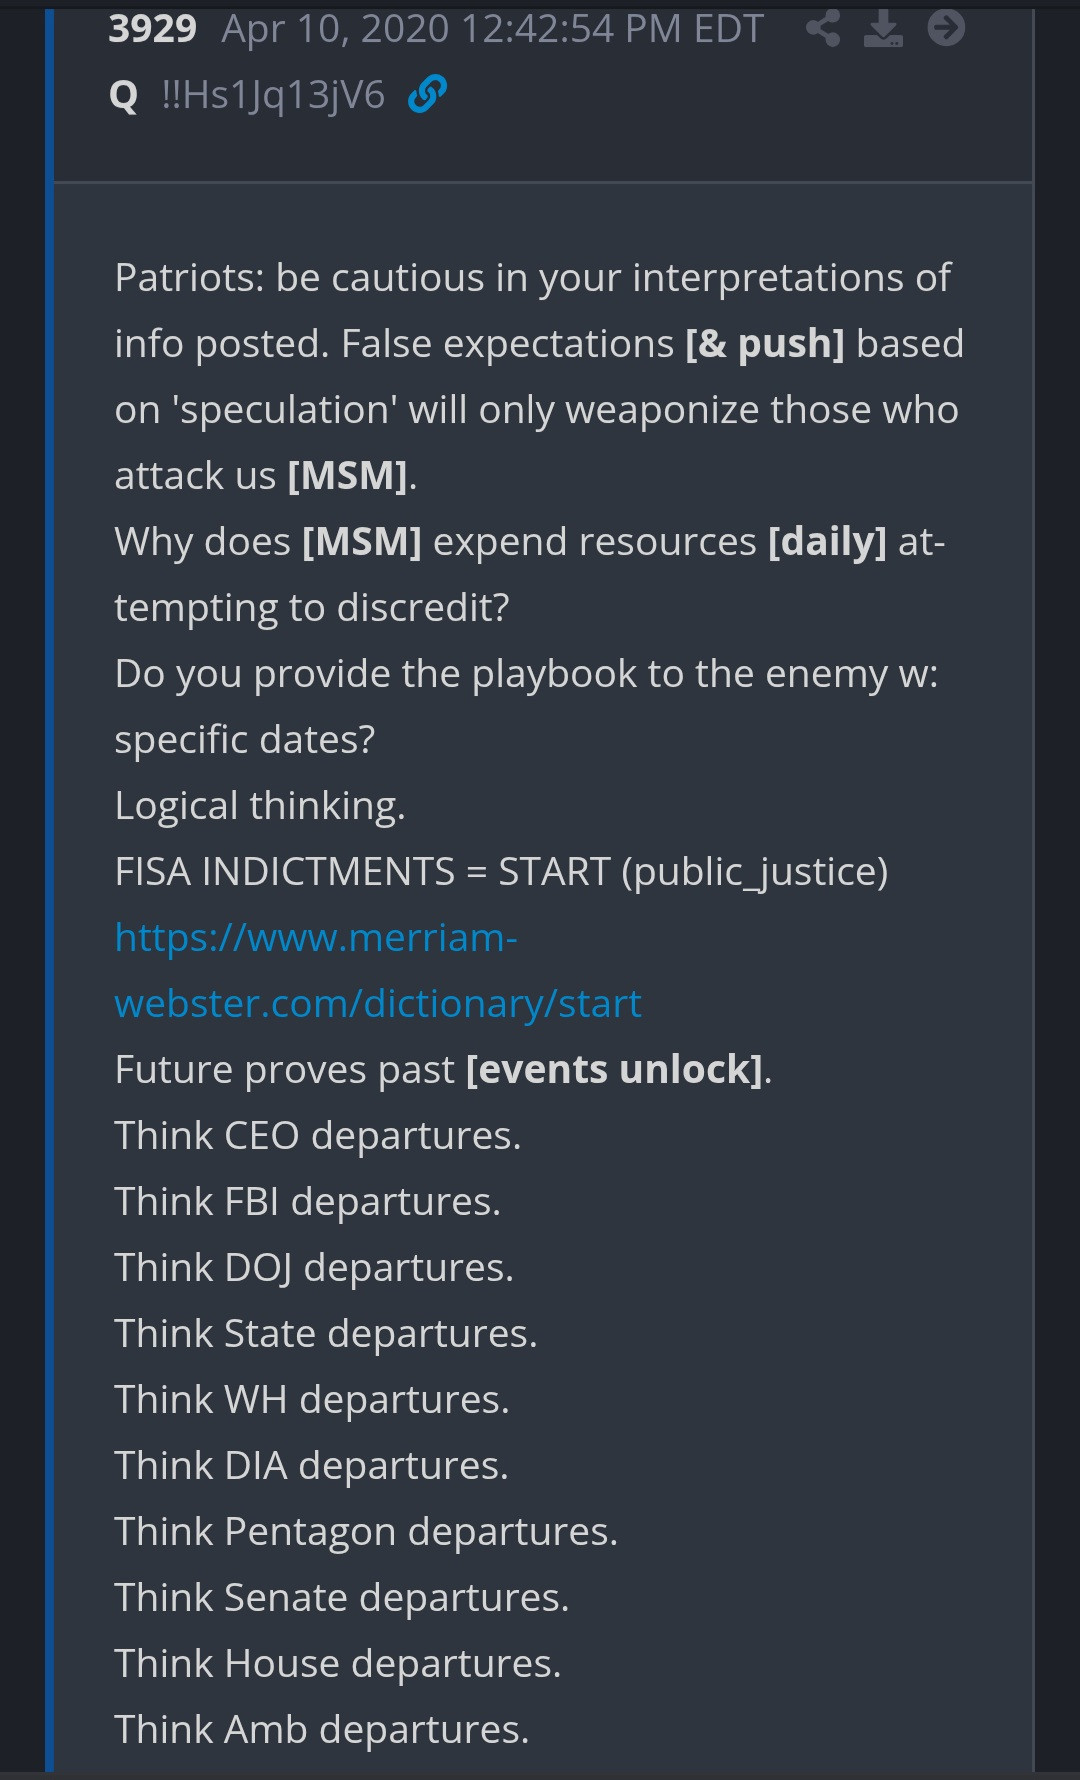Click the bold [events unlock] text
The image size is (1080, 1780).
point(614,1070)
